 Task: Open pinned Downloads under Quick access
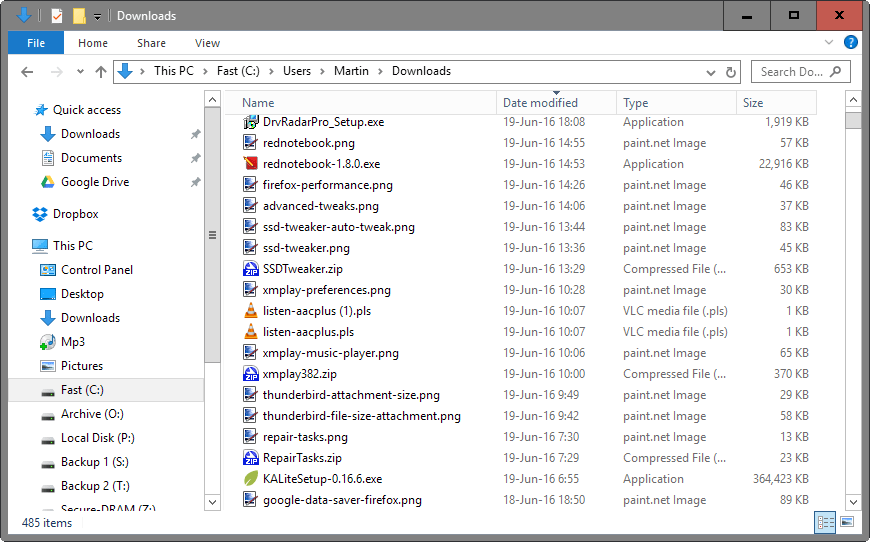90,134
